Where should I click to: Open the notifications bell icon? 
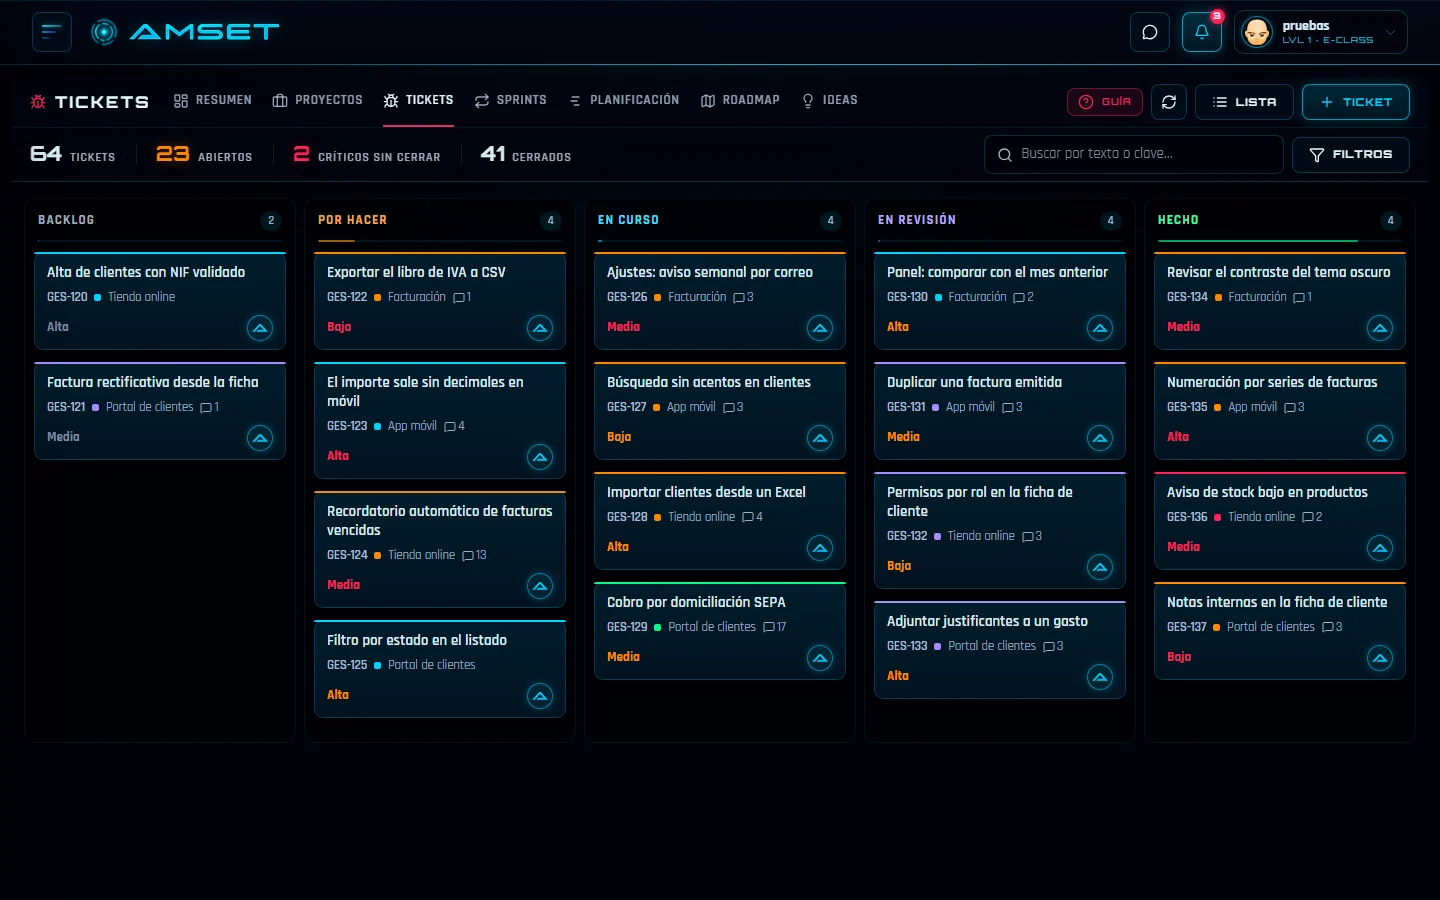coord(1202,32)
